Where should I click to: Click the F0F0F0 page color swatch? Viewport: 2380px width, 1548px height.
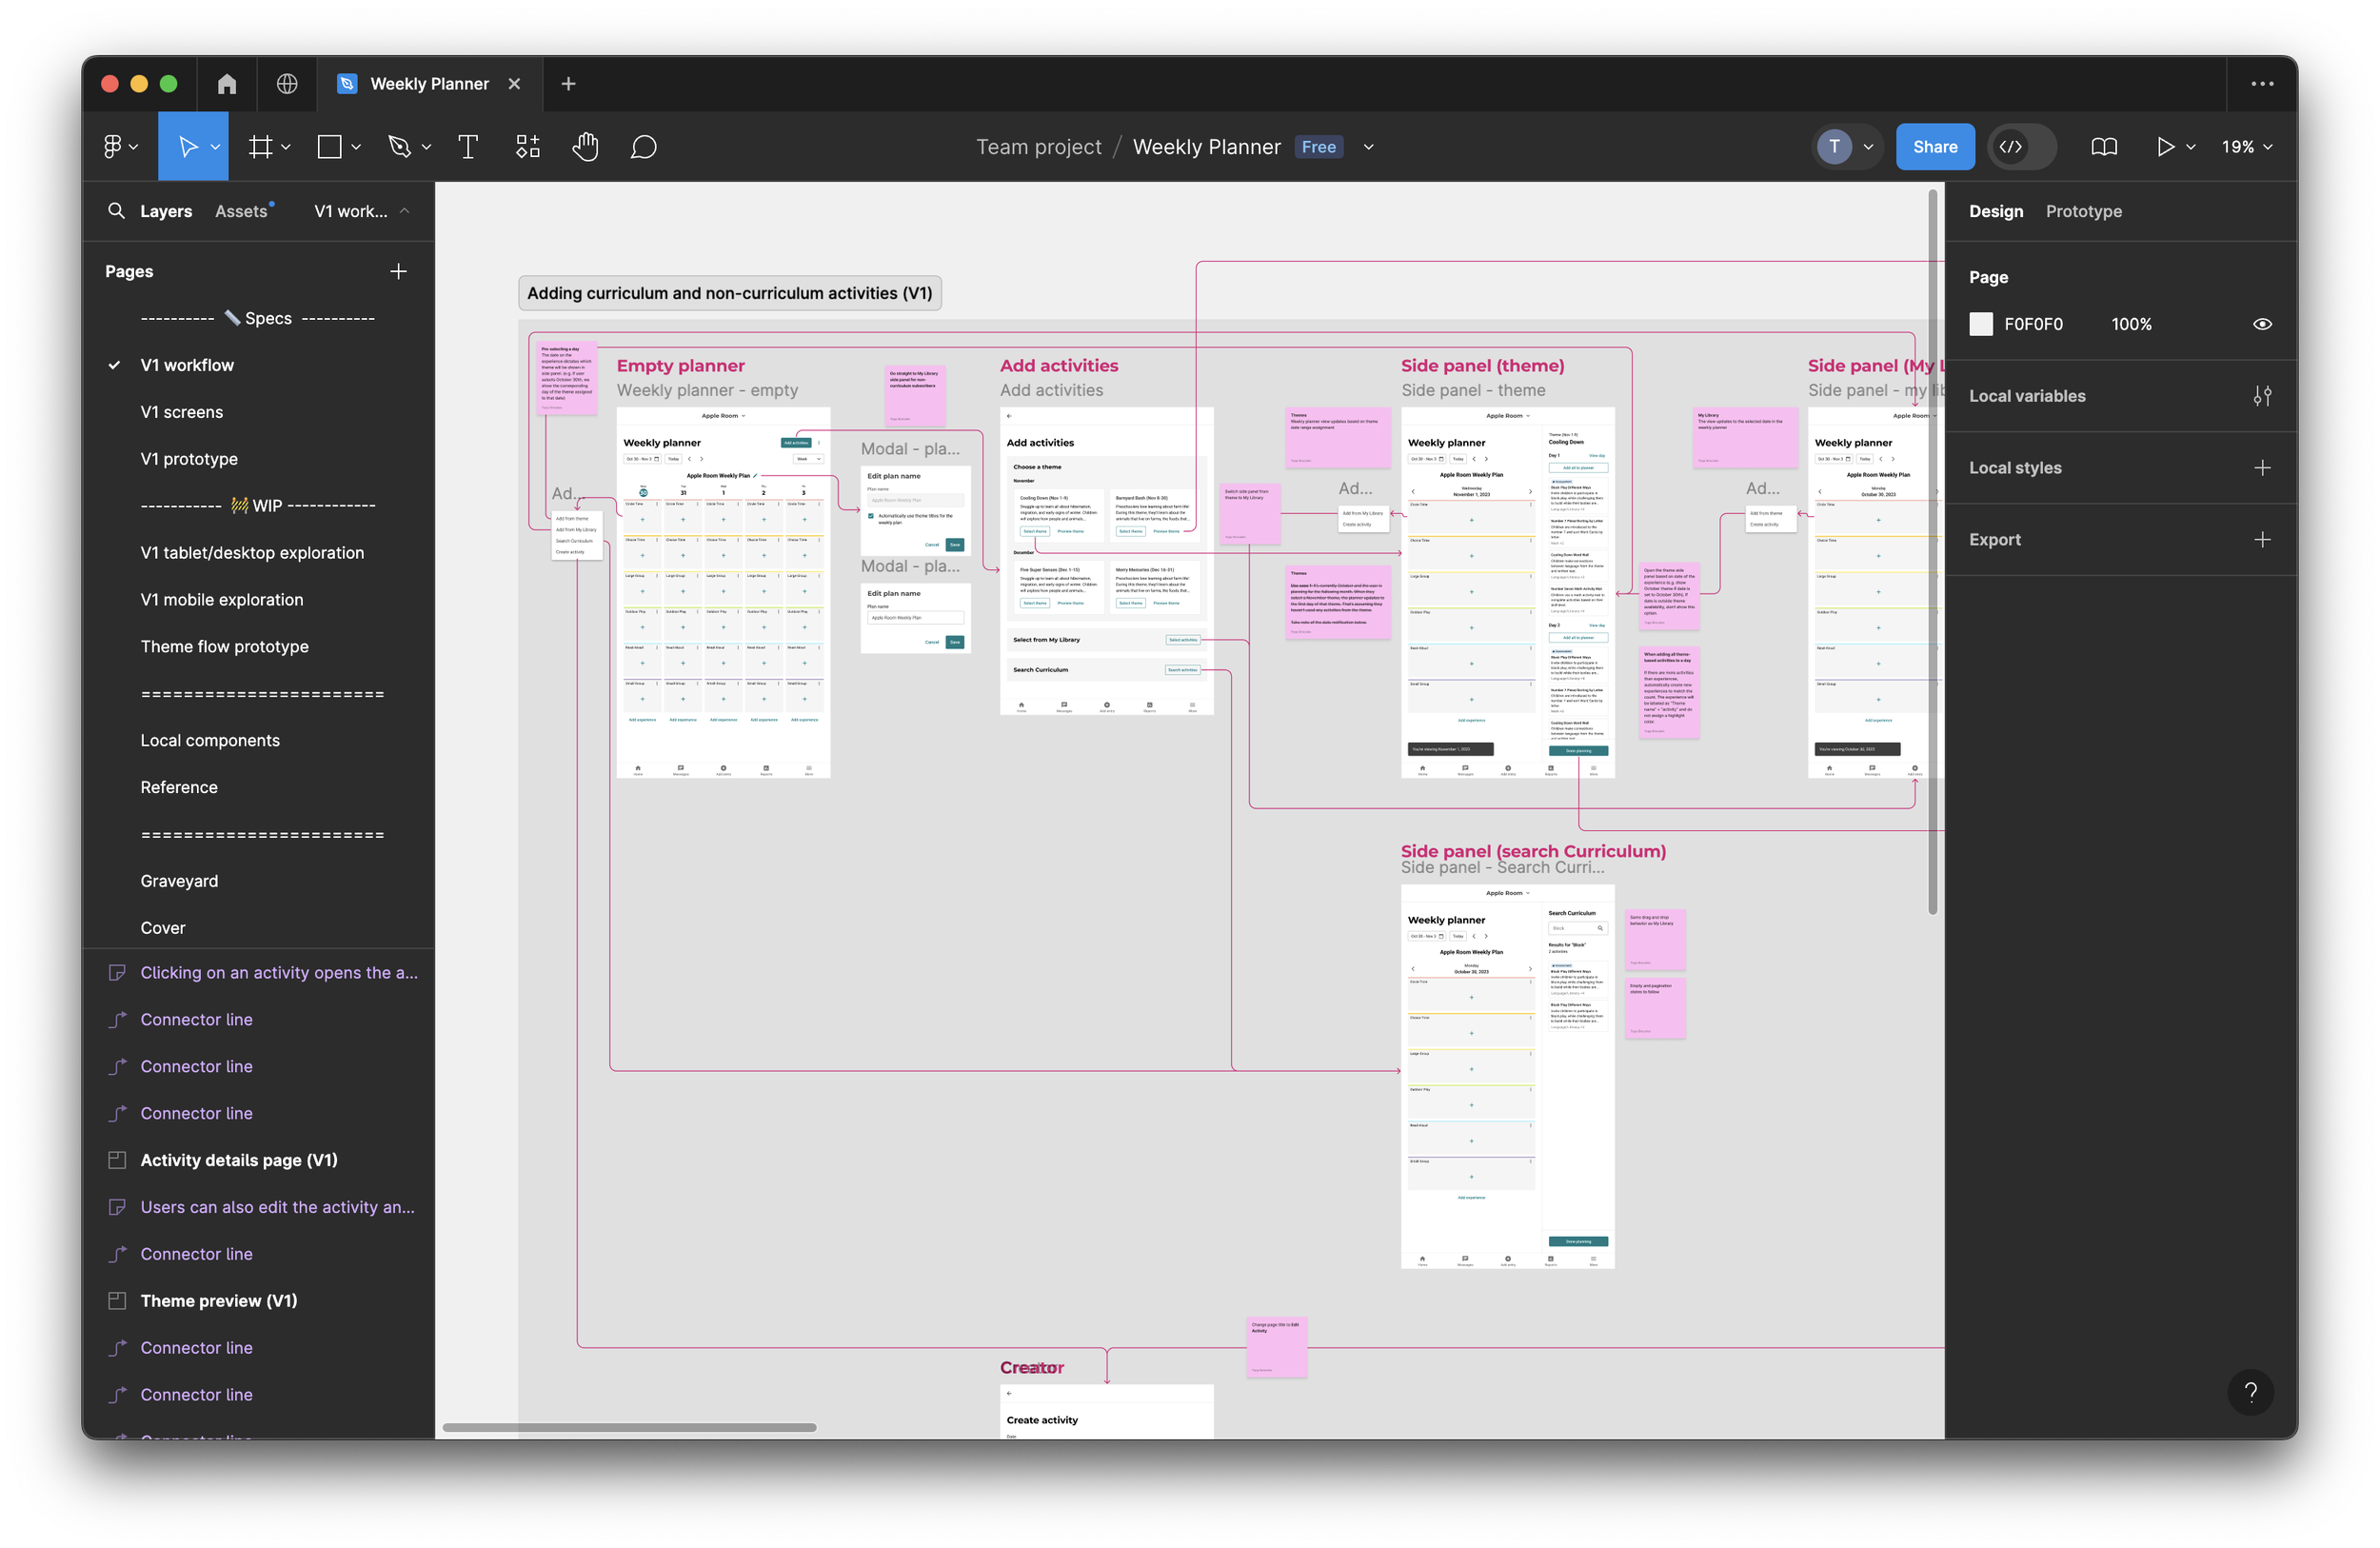(x=1981, y=324)
